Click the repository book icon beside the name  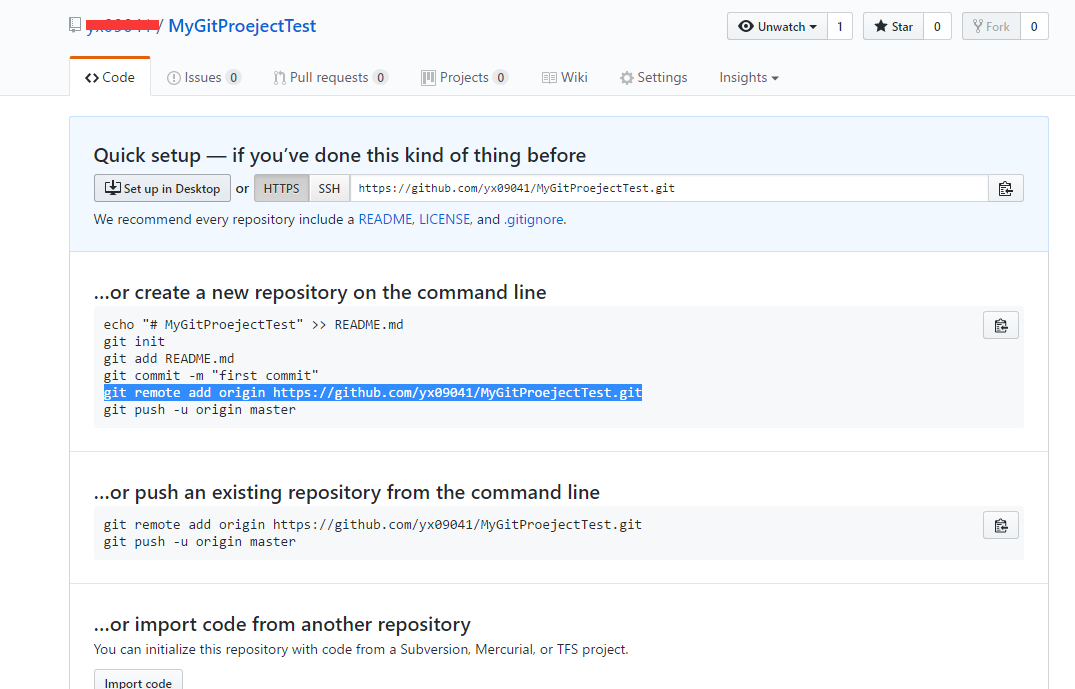click(75, 25)
